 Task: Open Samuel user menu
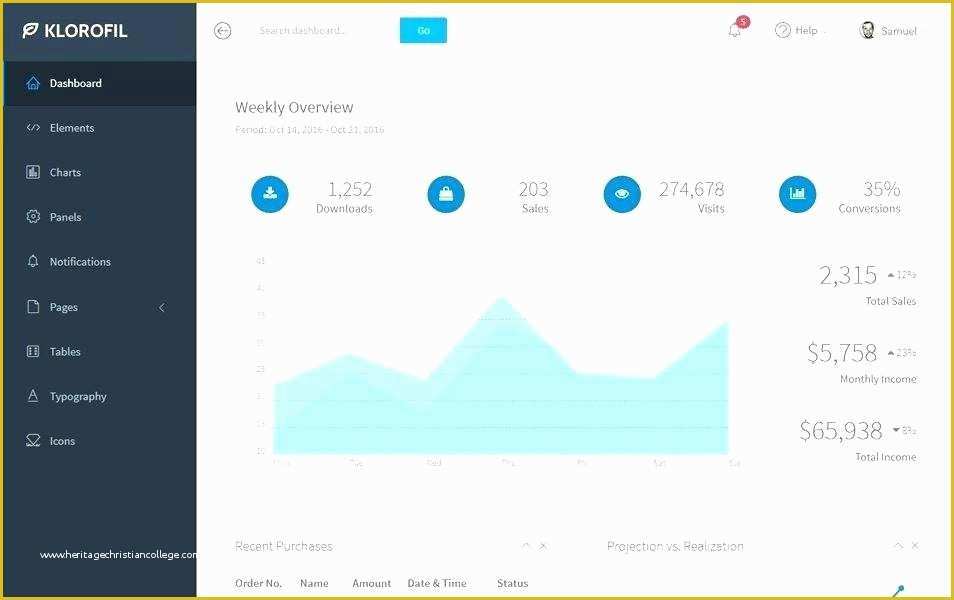[x=888, y=30]
